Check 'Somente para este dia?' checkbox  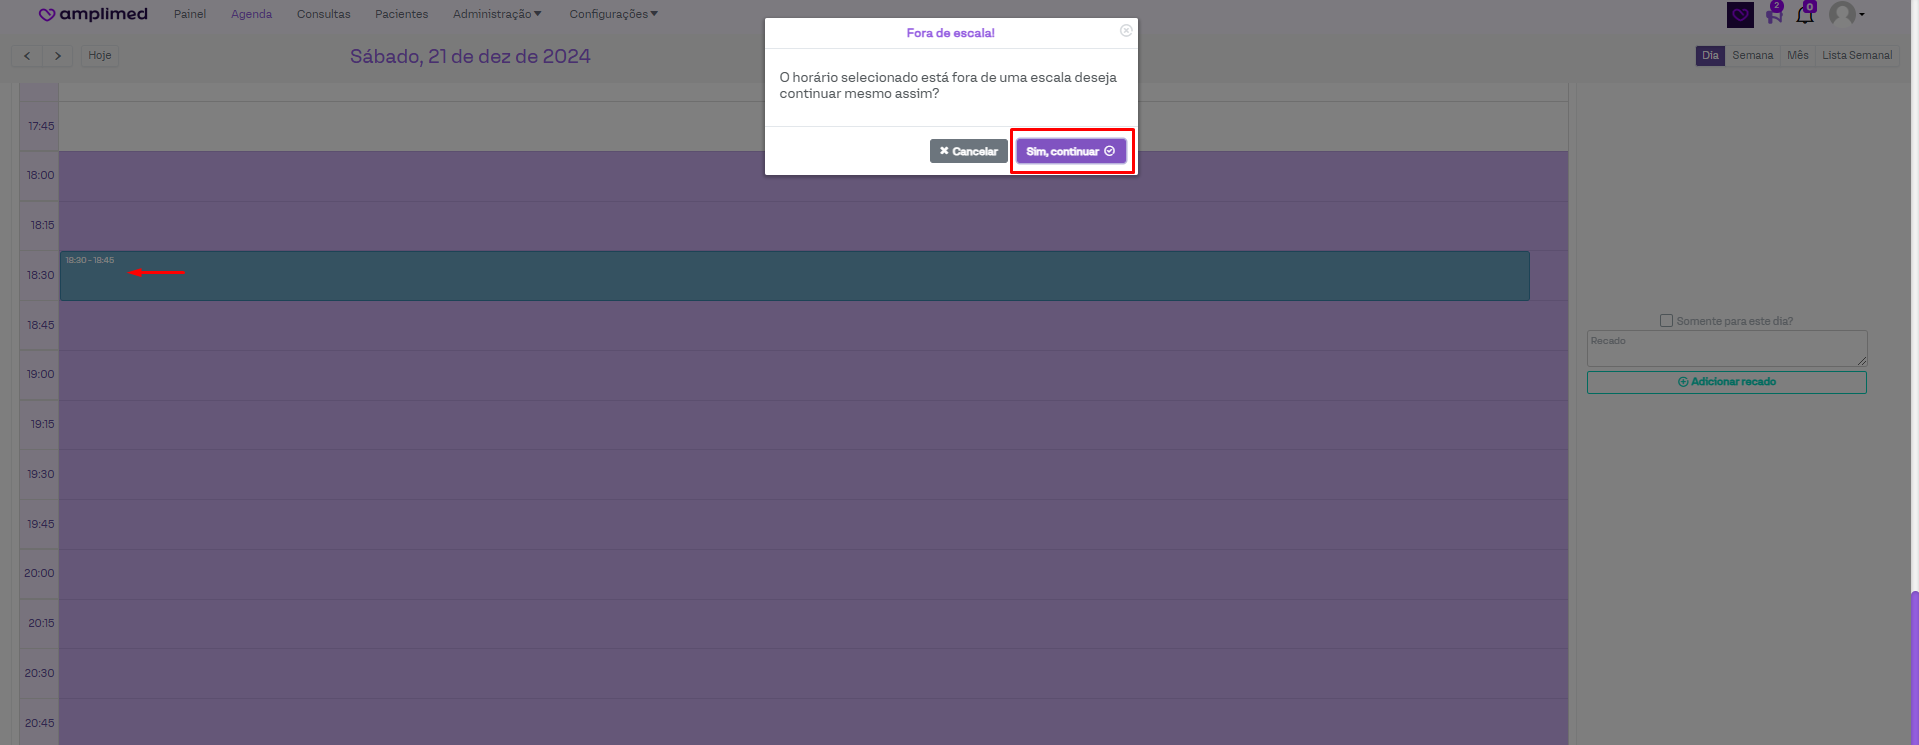pyautogui.click(x=1666, y=321)
